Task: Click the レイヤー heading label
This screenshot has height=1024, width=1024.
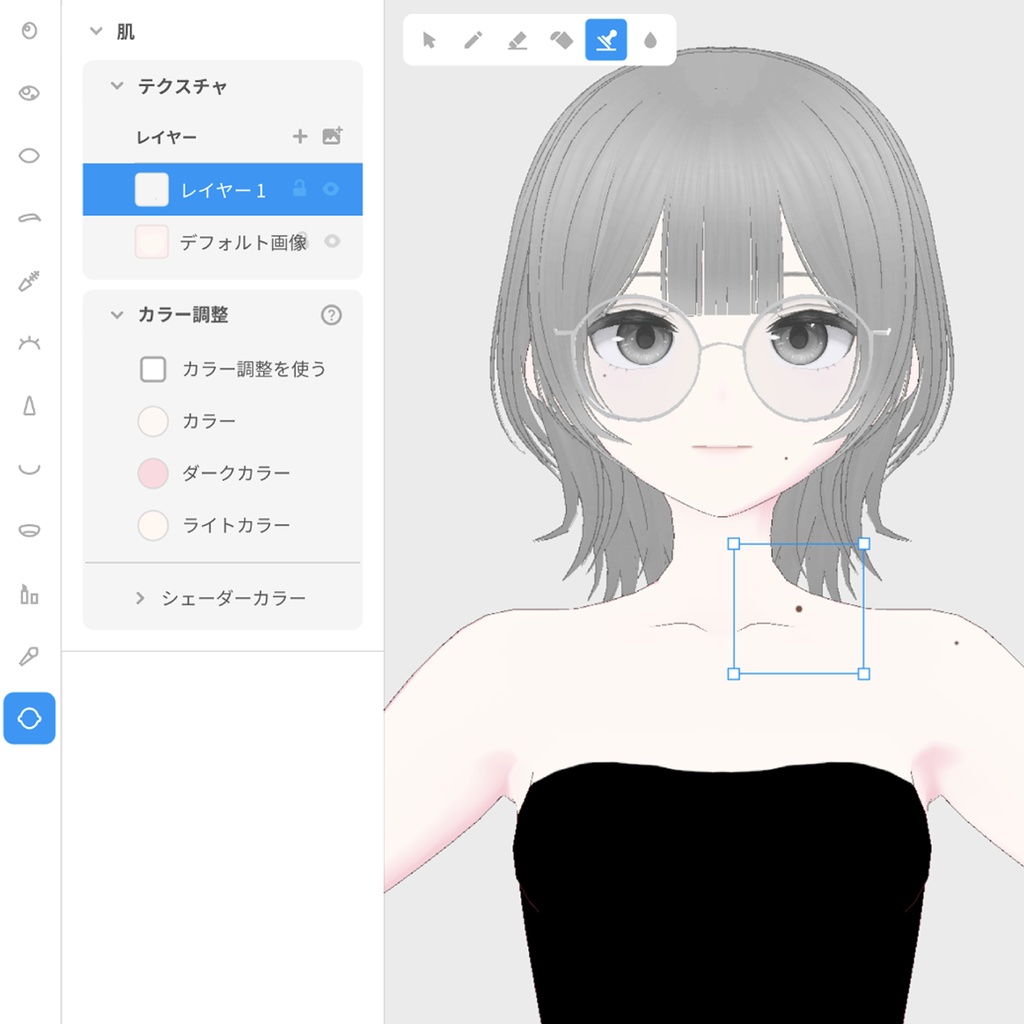Action: (x=166, y=138)
